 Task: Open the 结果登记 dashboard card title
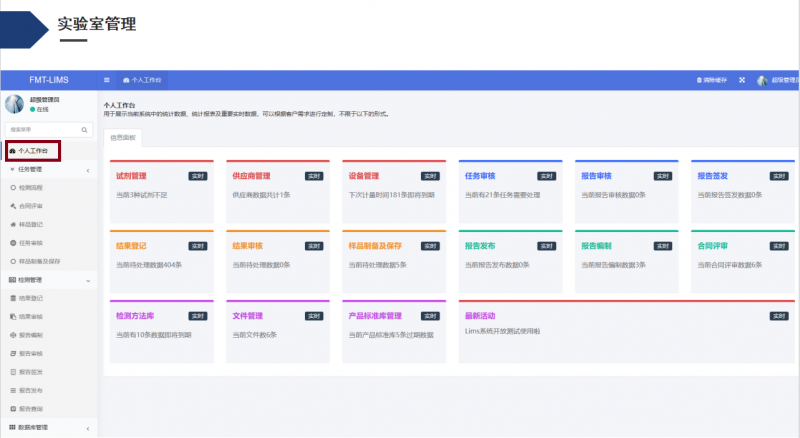131,246
